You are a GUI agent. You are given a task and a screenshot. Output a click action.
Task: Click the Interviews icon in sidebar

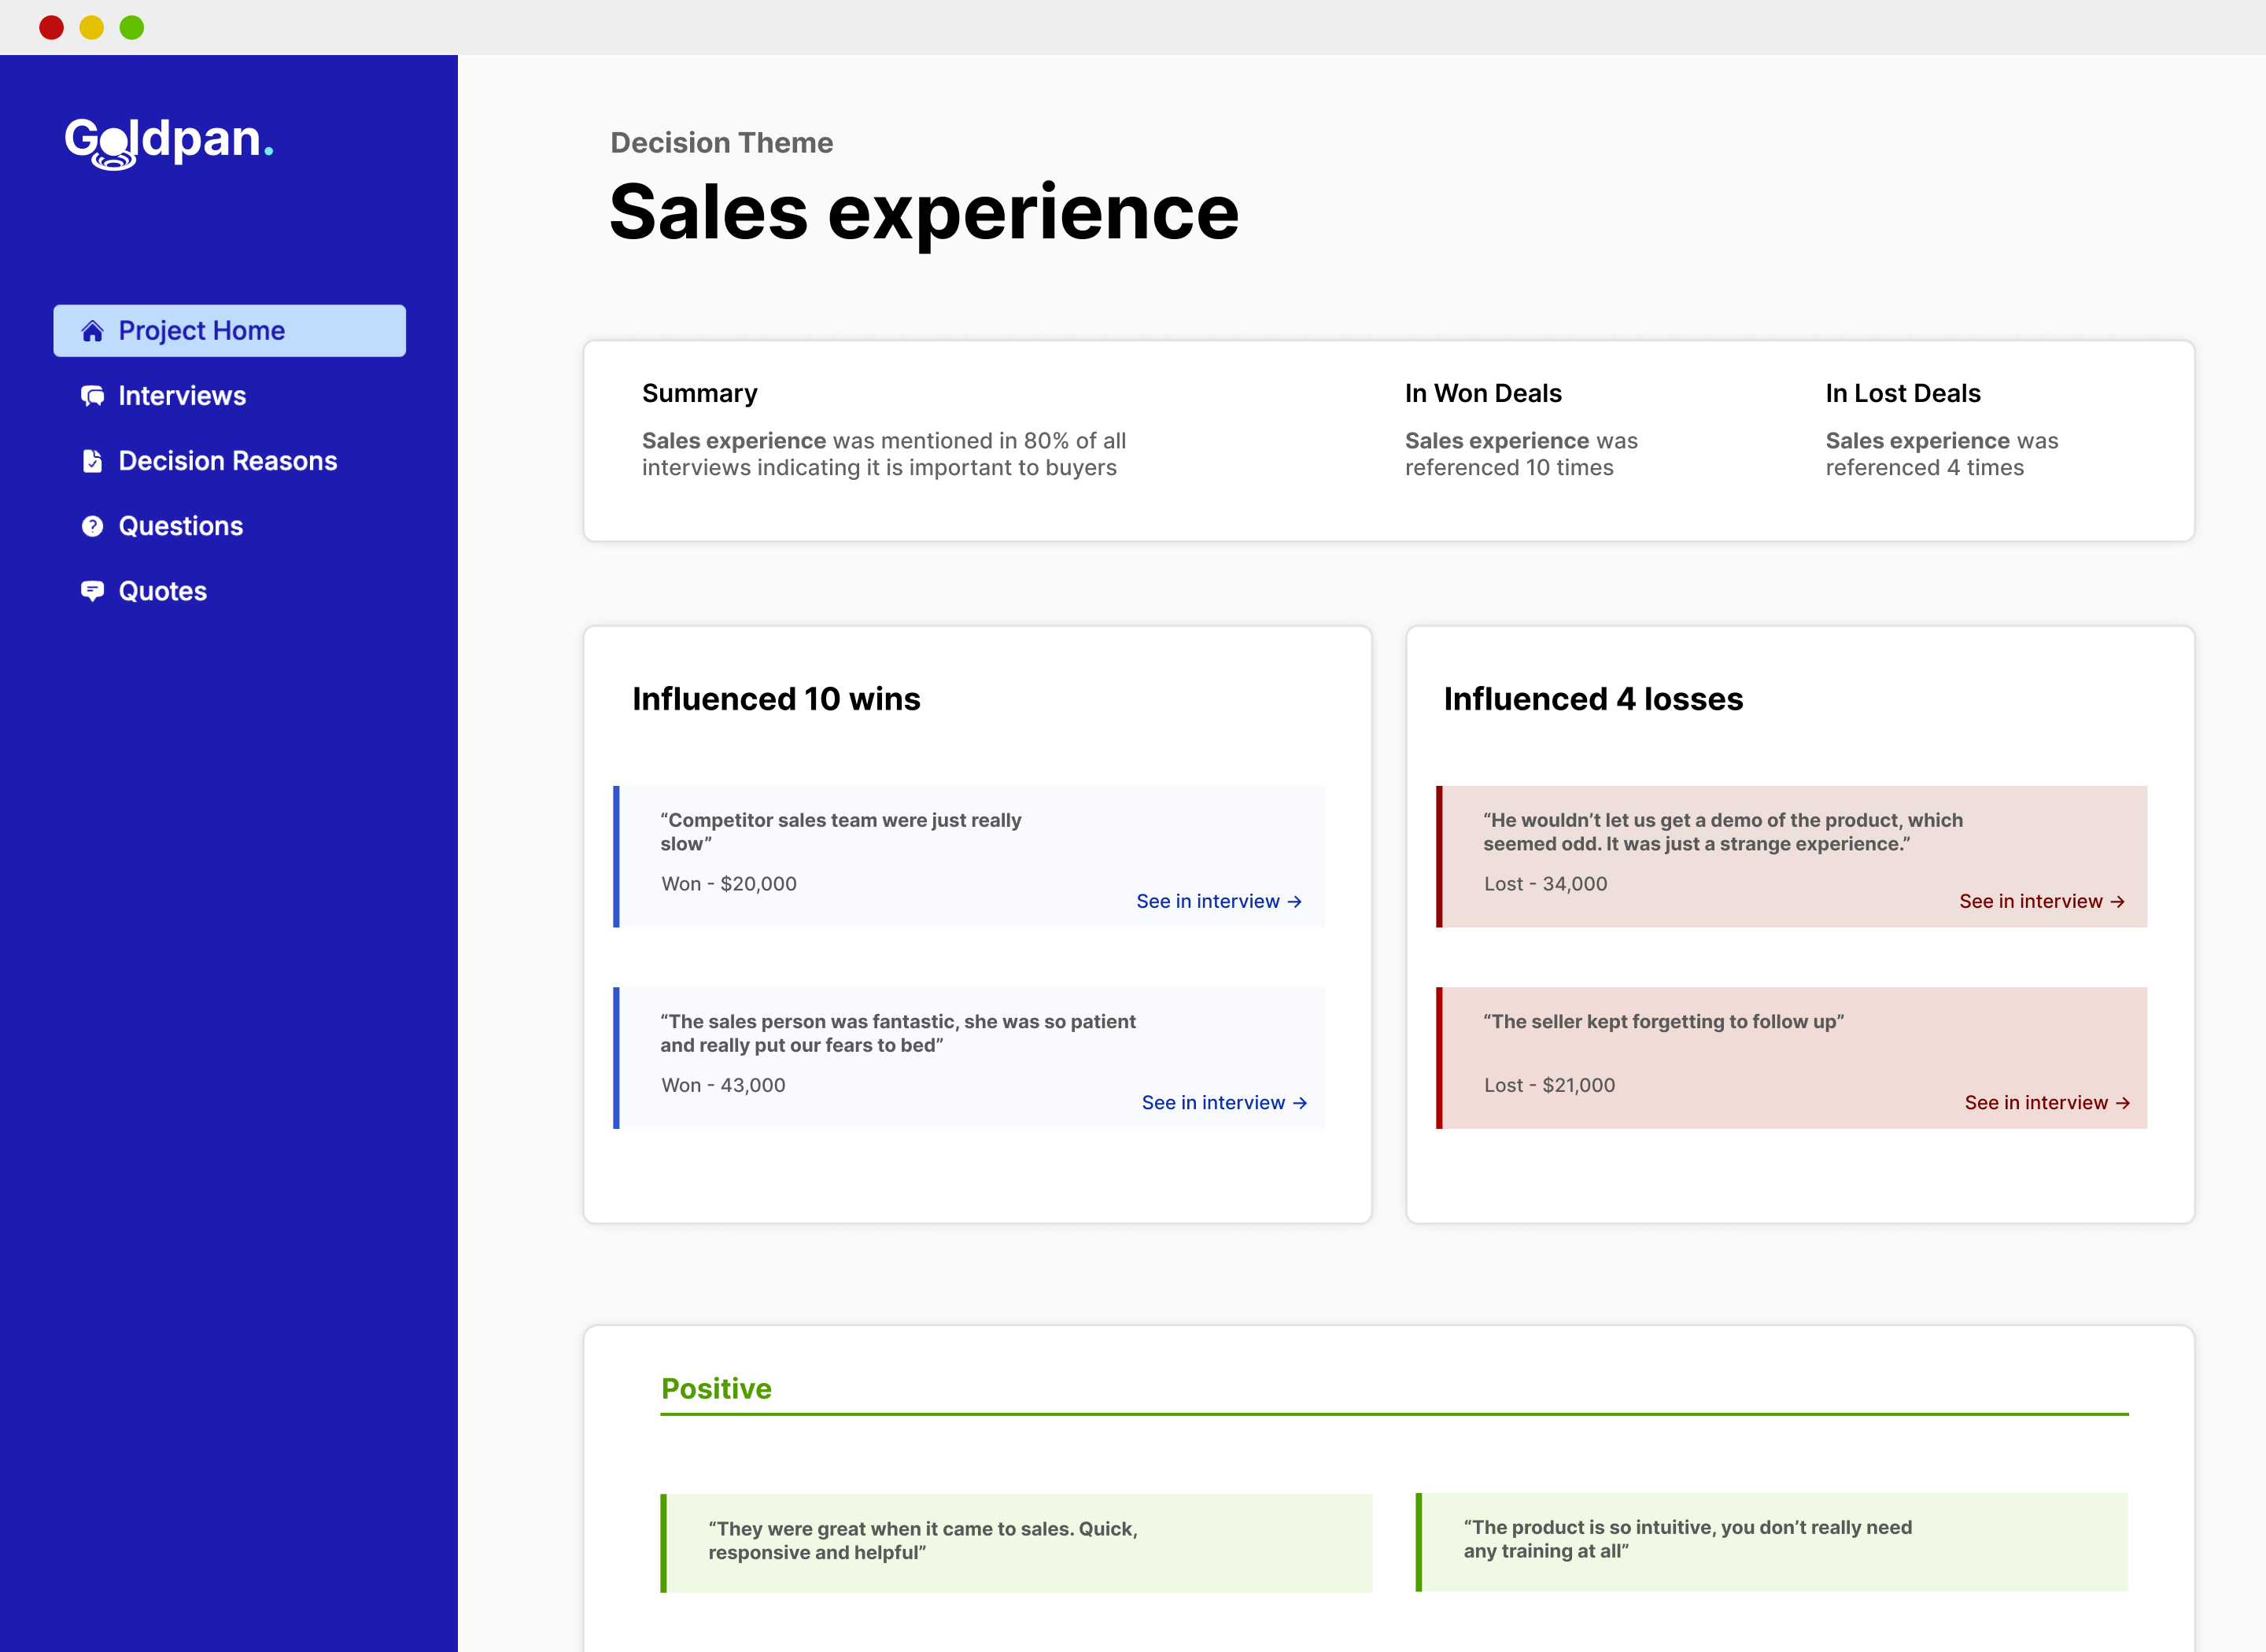[x=91, y=394]
